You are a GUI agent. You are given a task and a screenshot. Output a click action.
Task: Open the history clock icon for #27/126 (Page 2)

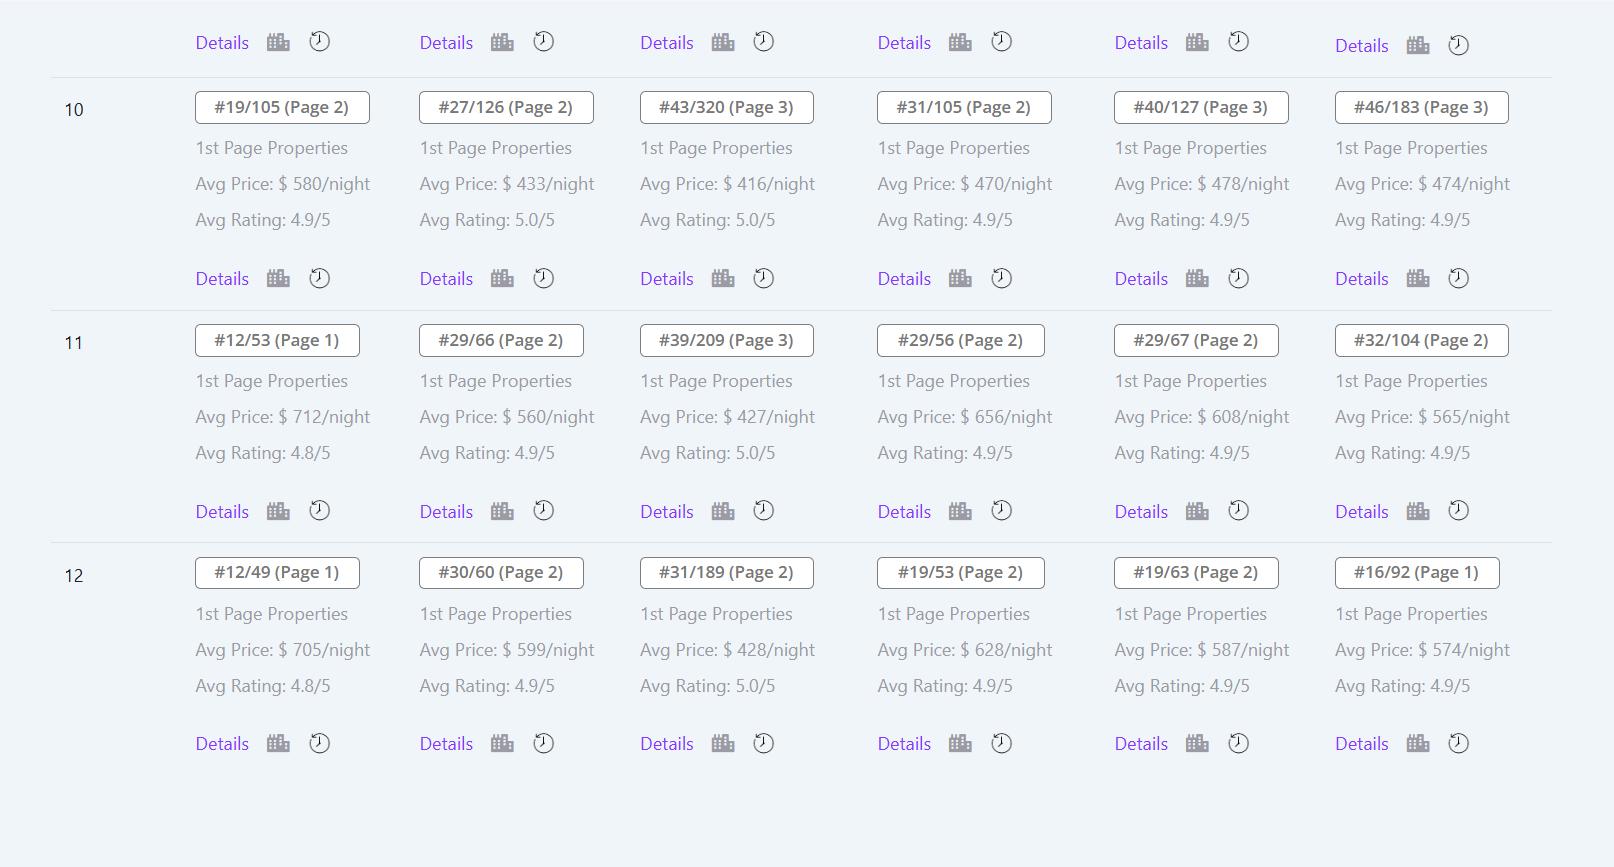point(543,278)
